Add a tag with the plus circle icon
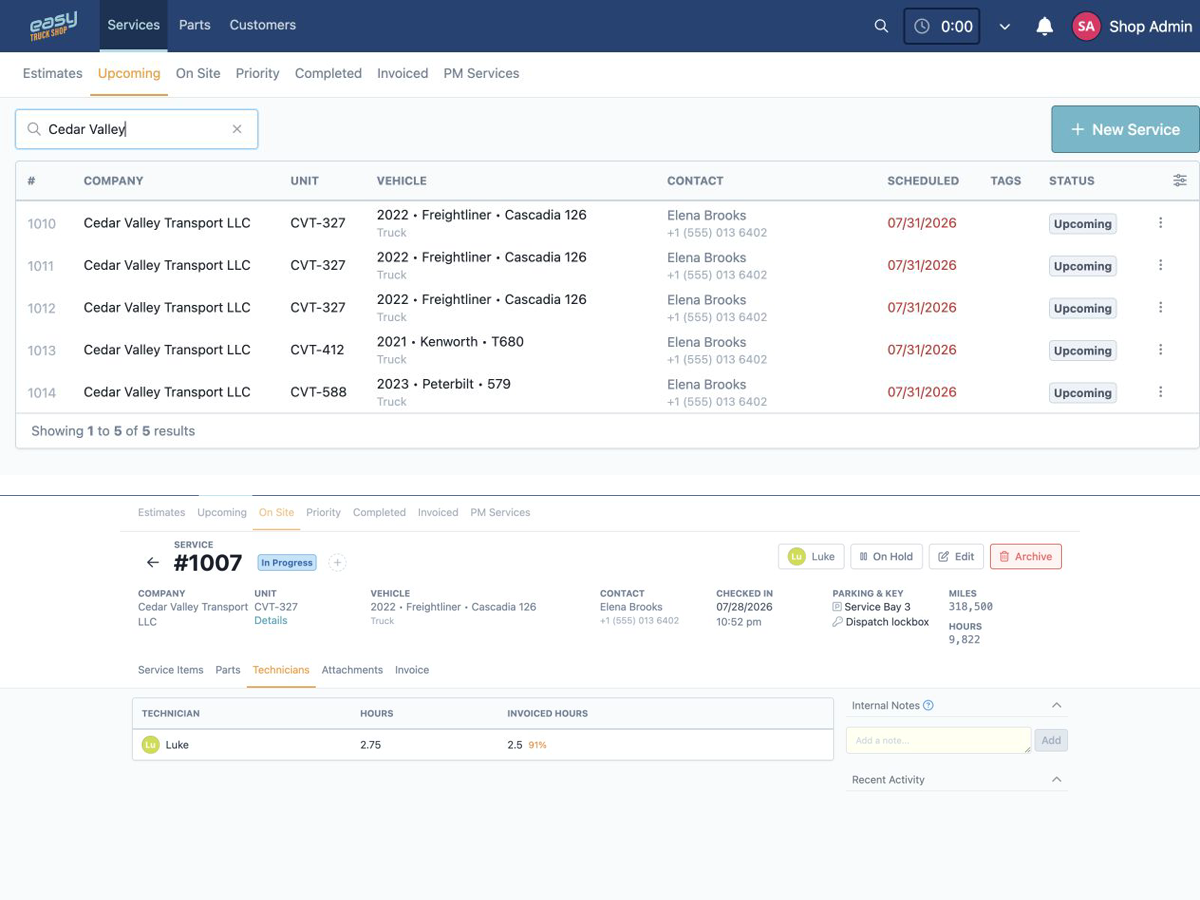 (337, 563)
